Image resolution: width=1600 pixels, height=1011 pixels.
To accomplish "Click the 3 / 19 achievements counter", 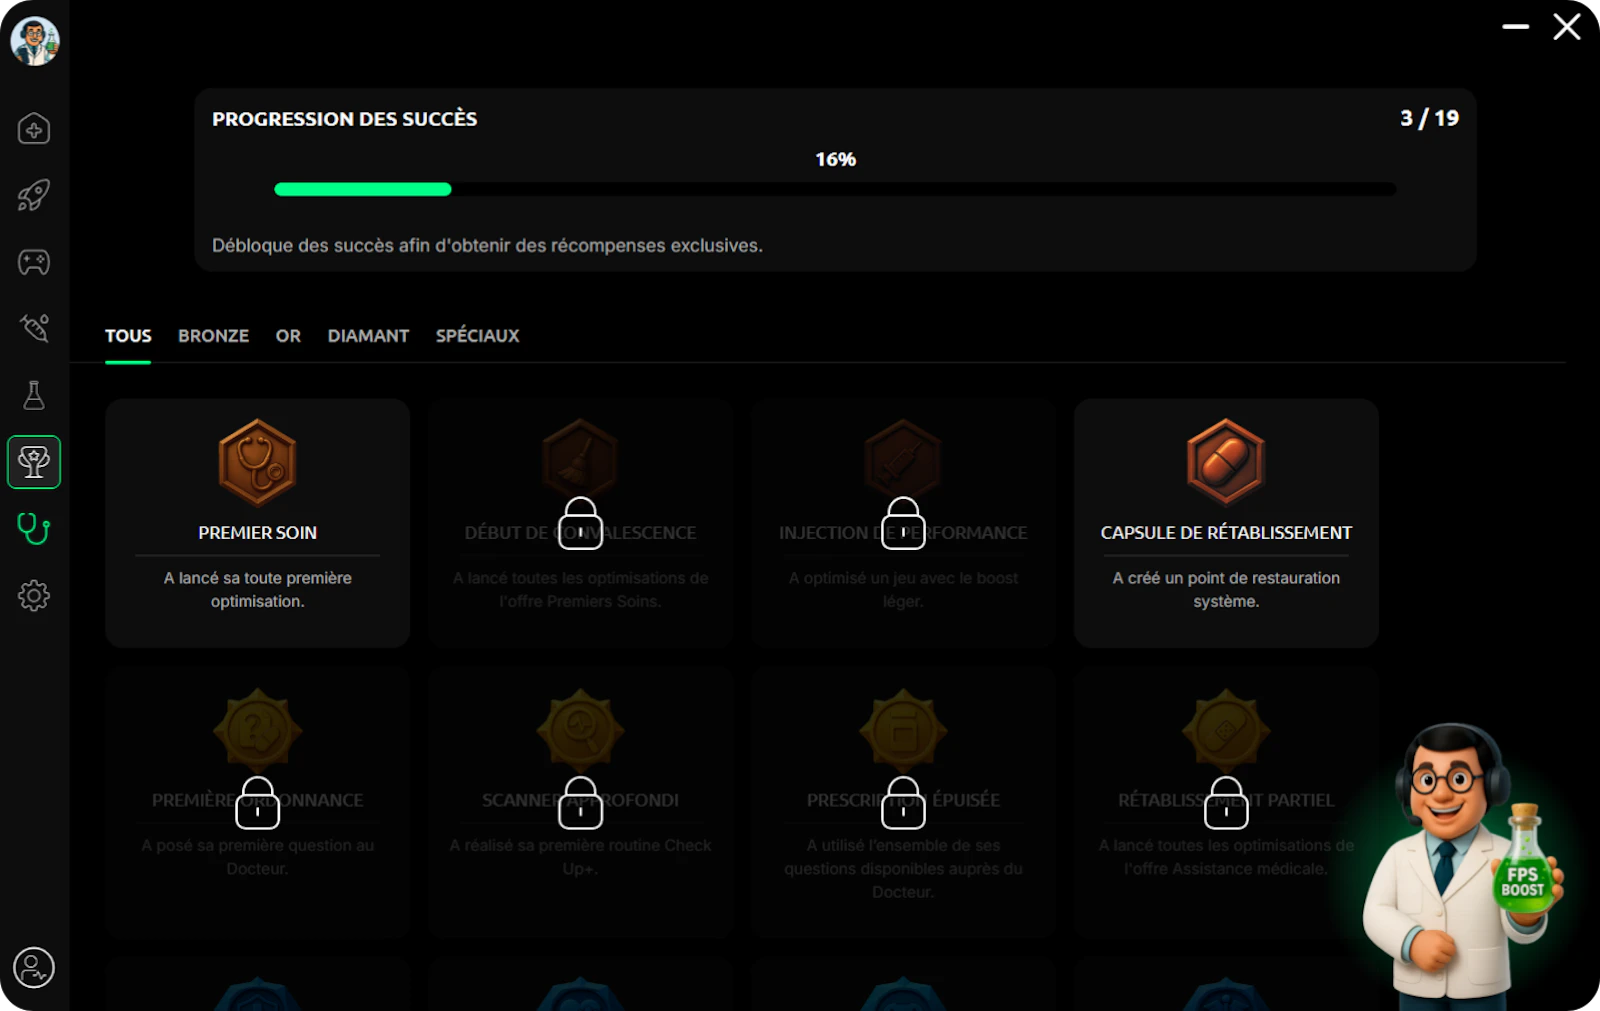I will (1429, 118).
